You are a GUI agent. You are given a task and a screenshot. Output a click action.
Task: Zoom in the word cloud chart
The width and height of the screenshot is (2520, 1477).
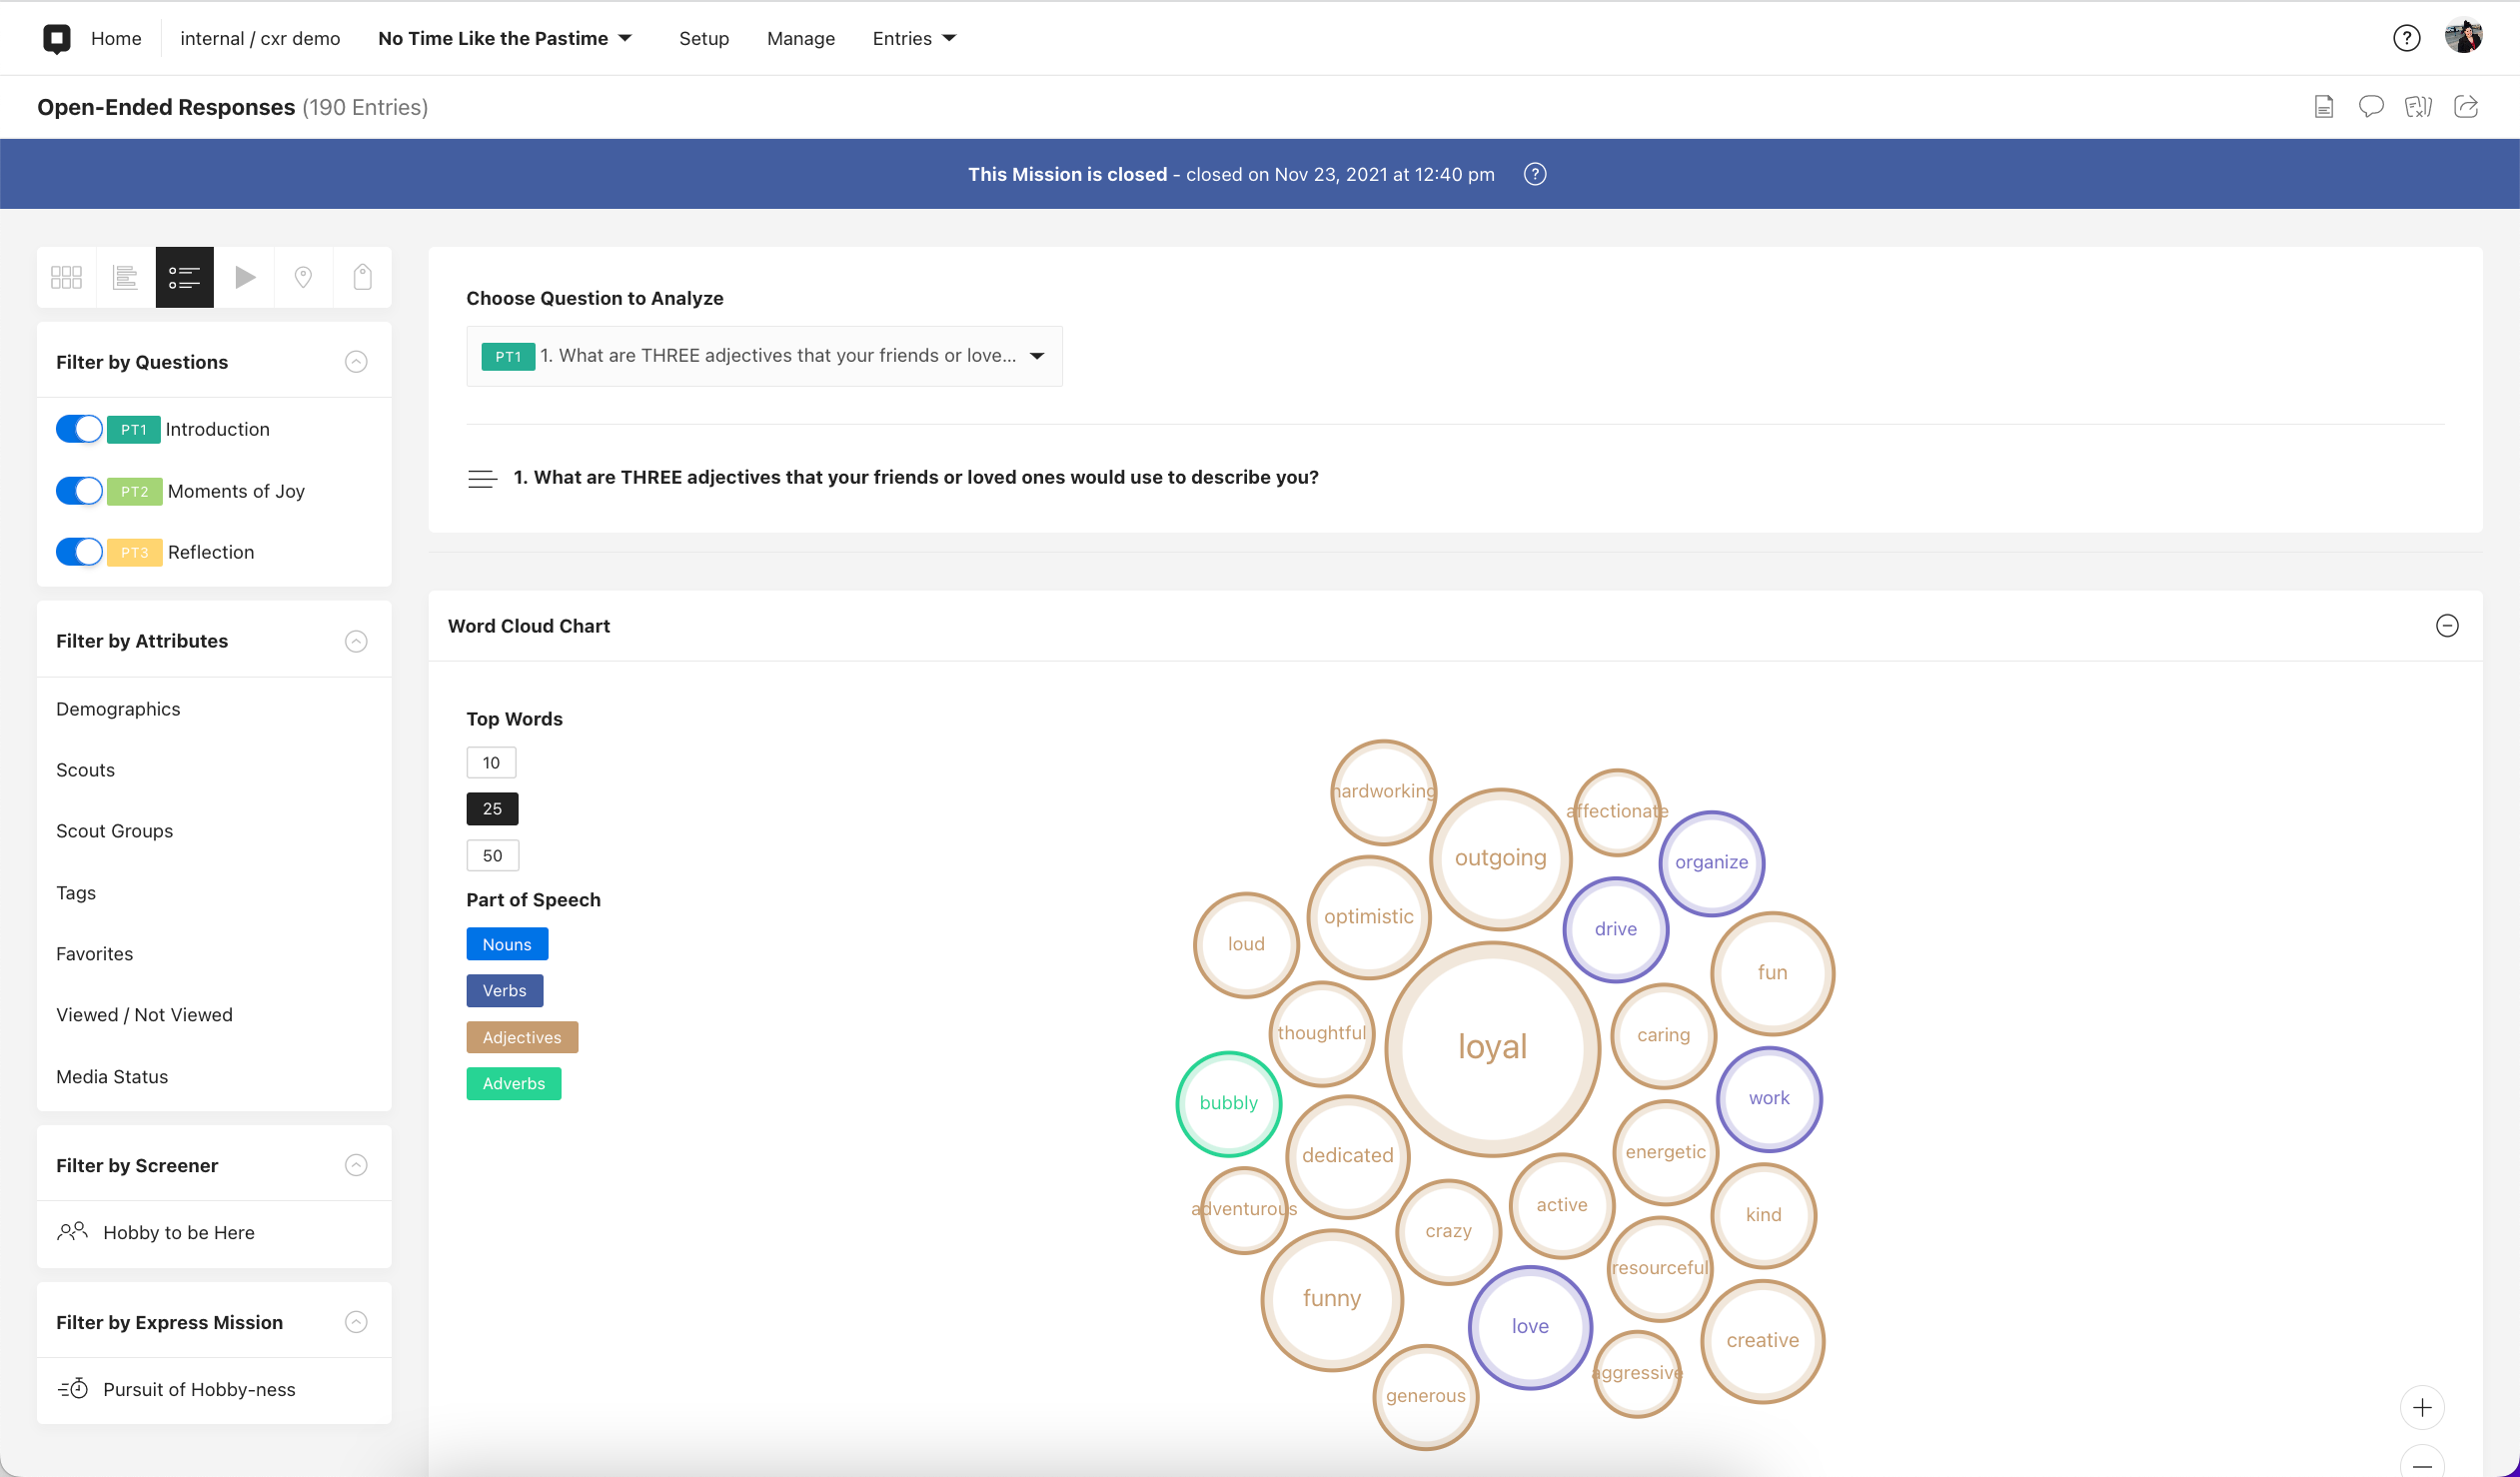click(2422, 1408)
